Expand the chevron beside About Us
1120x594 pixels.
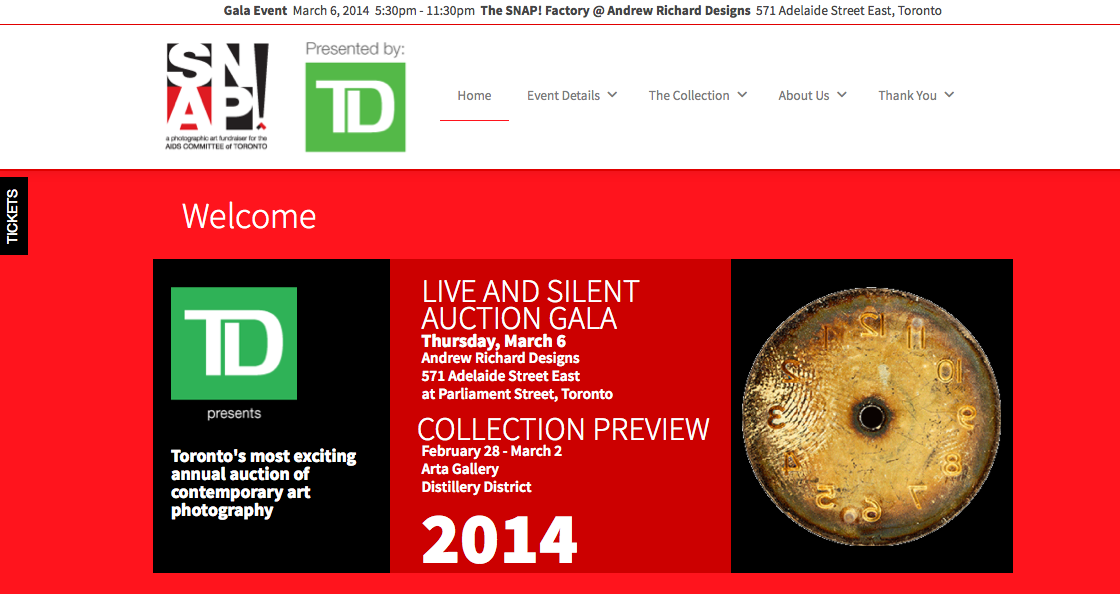(841, 94)
